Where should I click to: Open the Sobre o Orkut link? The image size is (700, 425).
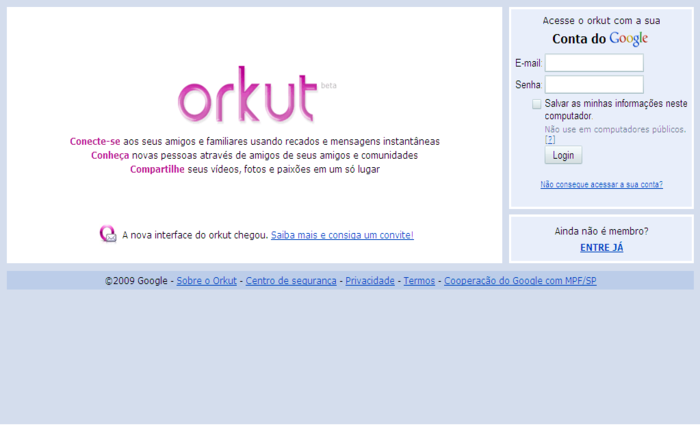click(x=206, y=281)
